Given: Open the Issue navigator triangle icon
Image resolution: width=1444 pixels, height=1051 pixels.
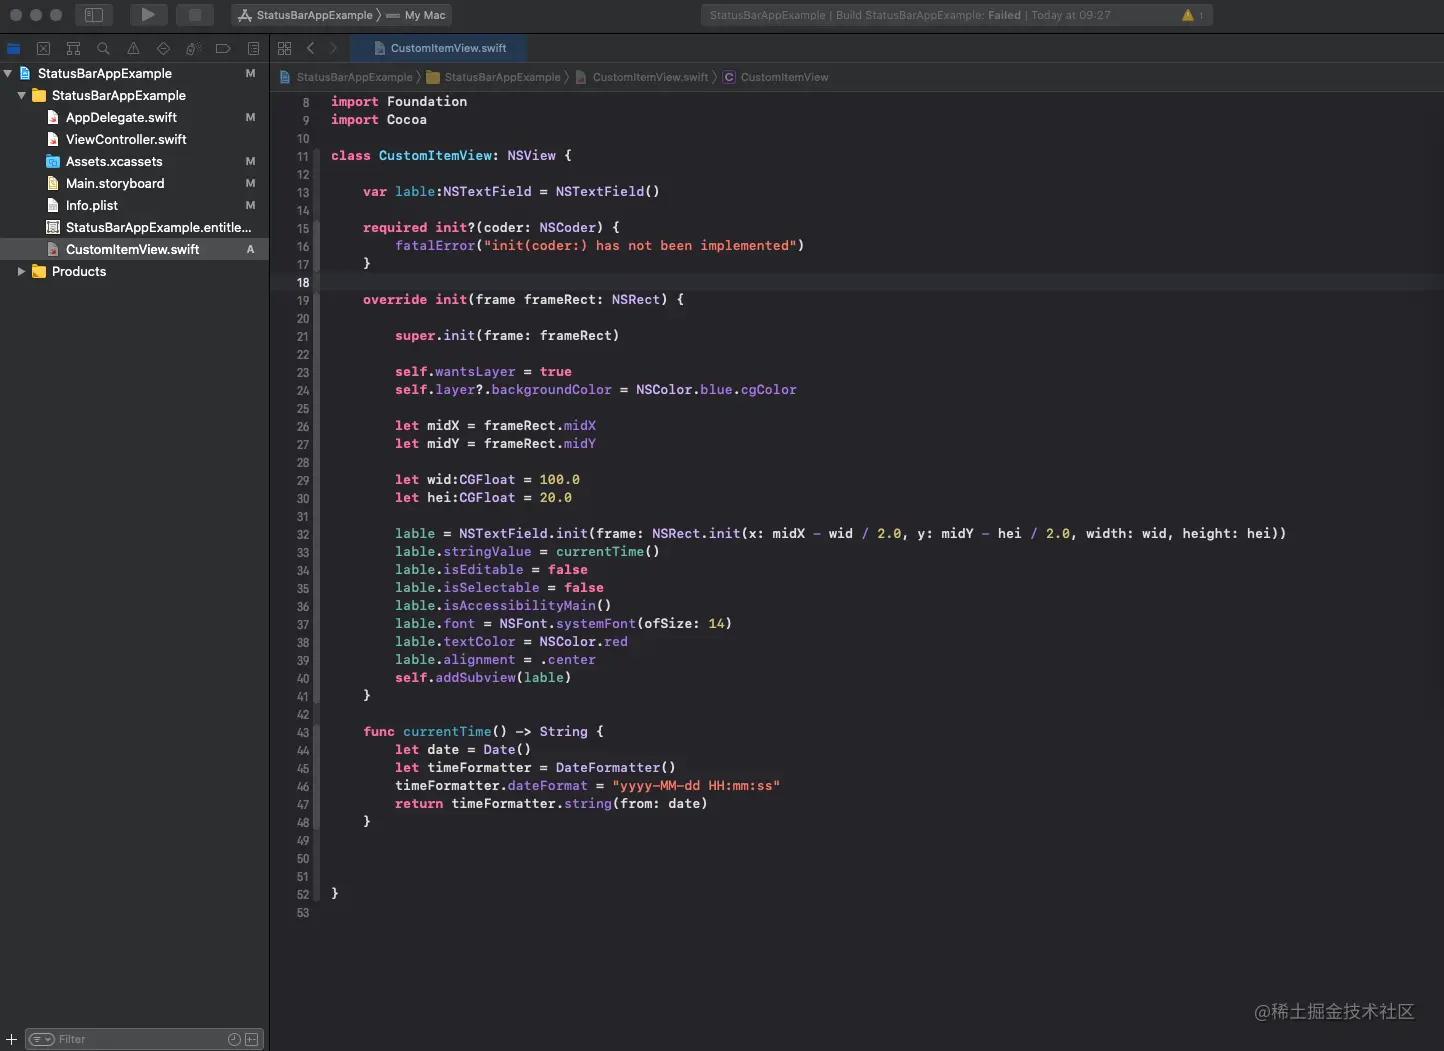Looking at the screenshot, I should point(133,48).
